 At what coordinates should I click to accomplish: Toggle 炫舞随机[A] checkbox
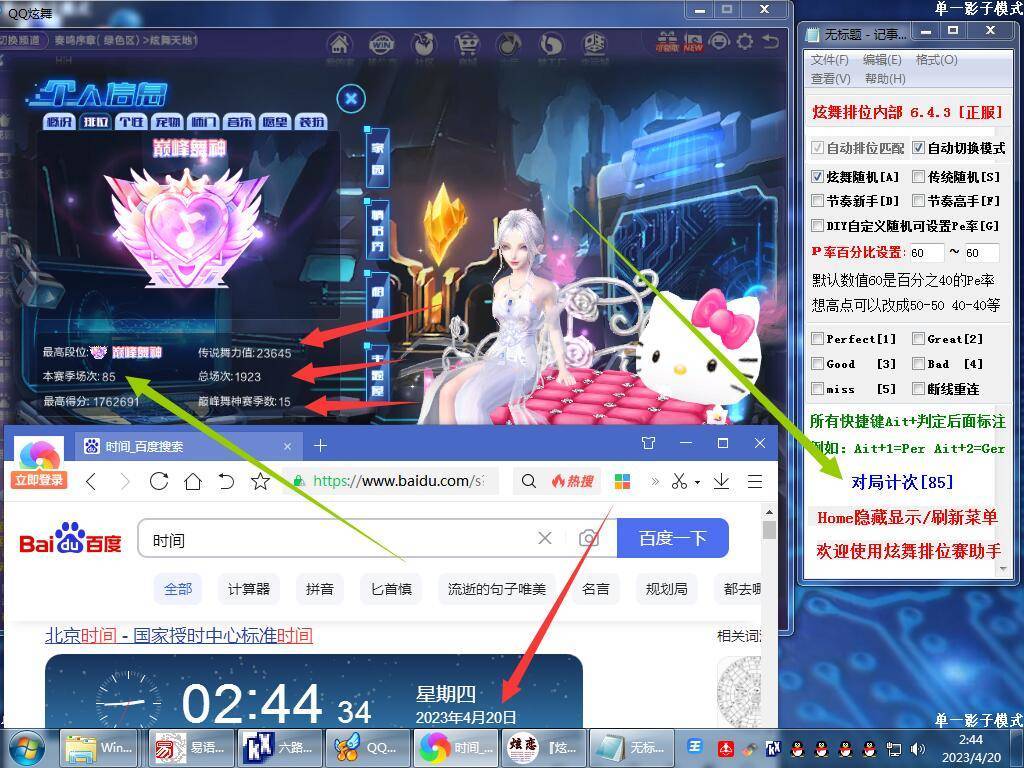pos(817,177)
